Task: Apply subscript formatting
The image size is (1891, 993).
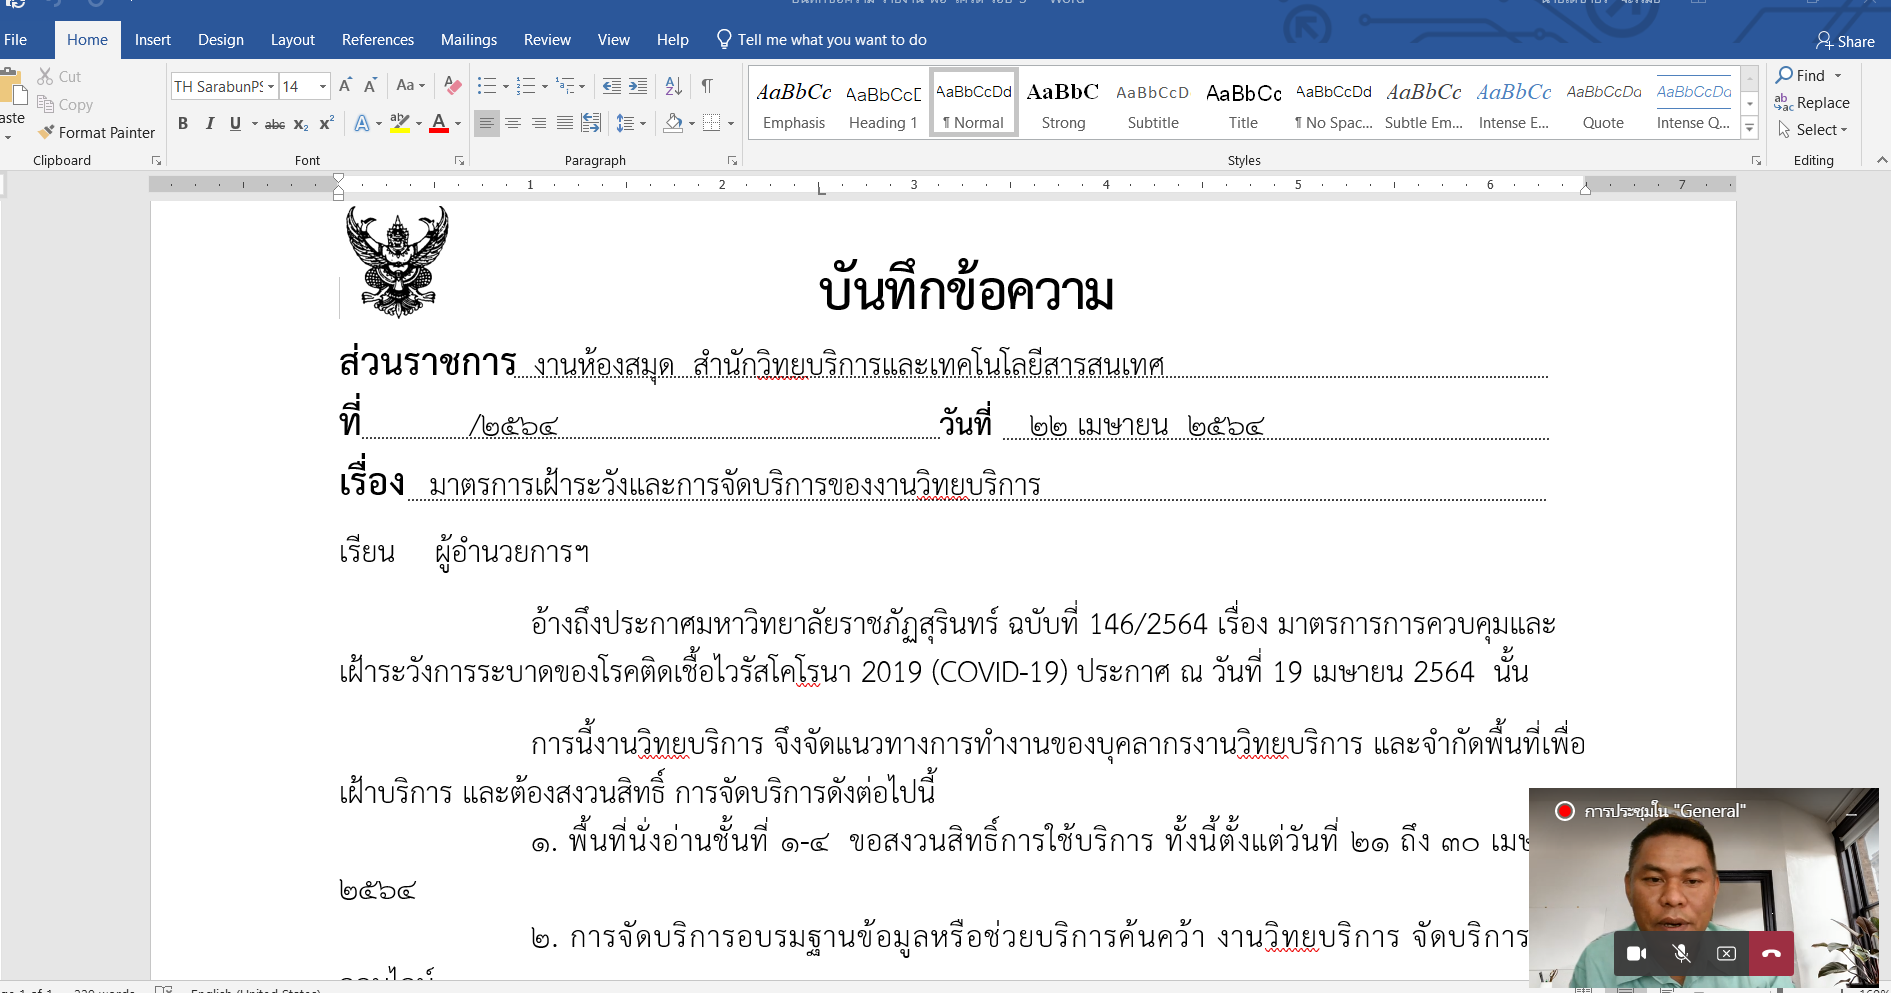Action: coord(300,124)
